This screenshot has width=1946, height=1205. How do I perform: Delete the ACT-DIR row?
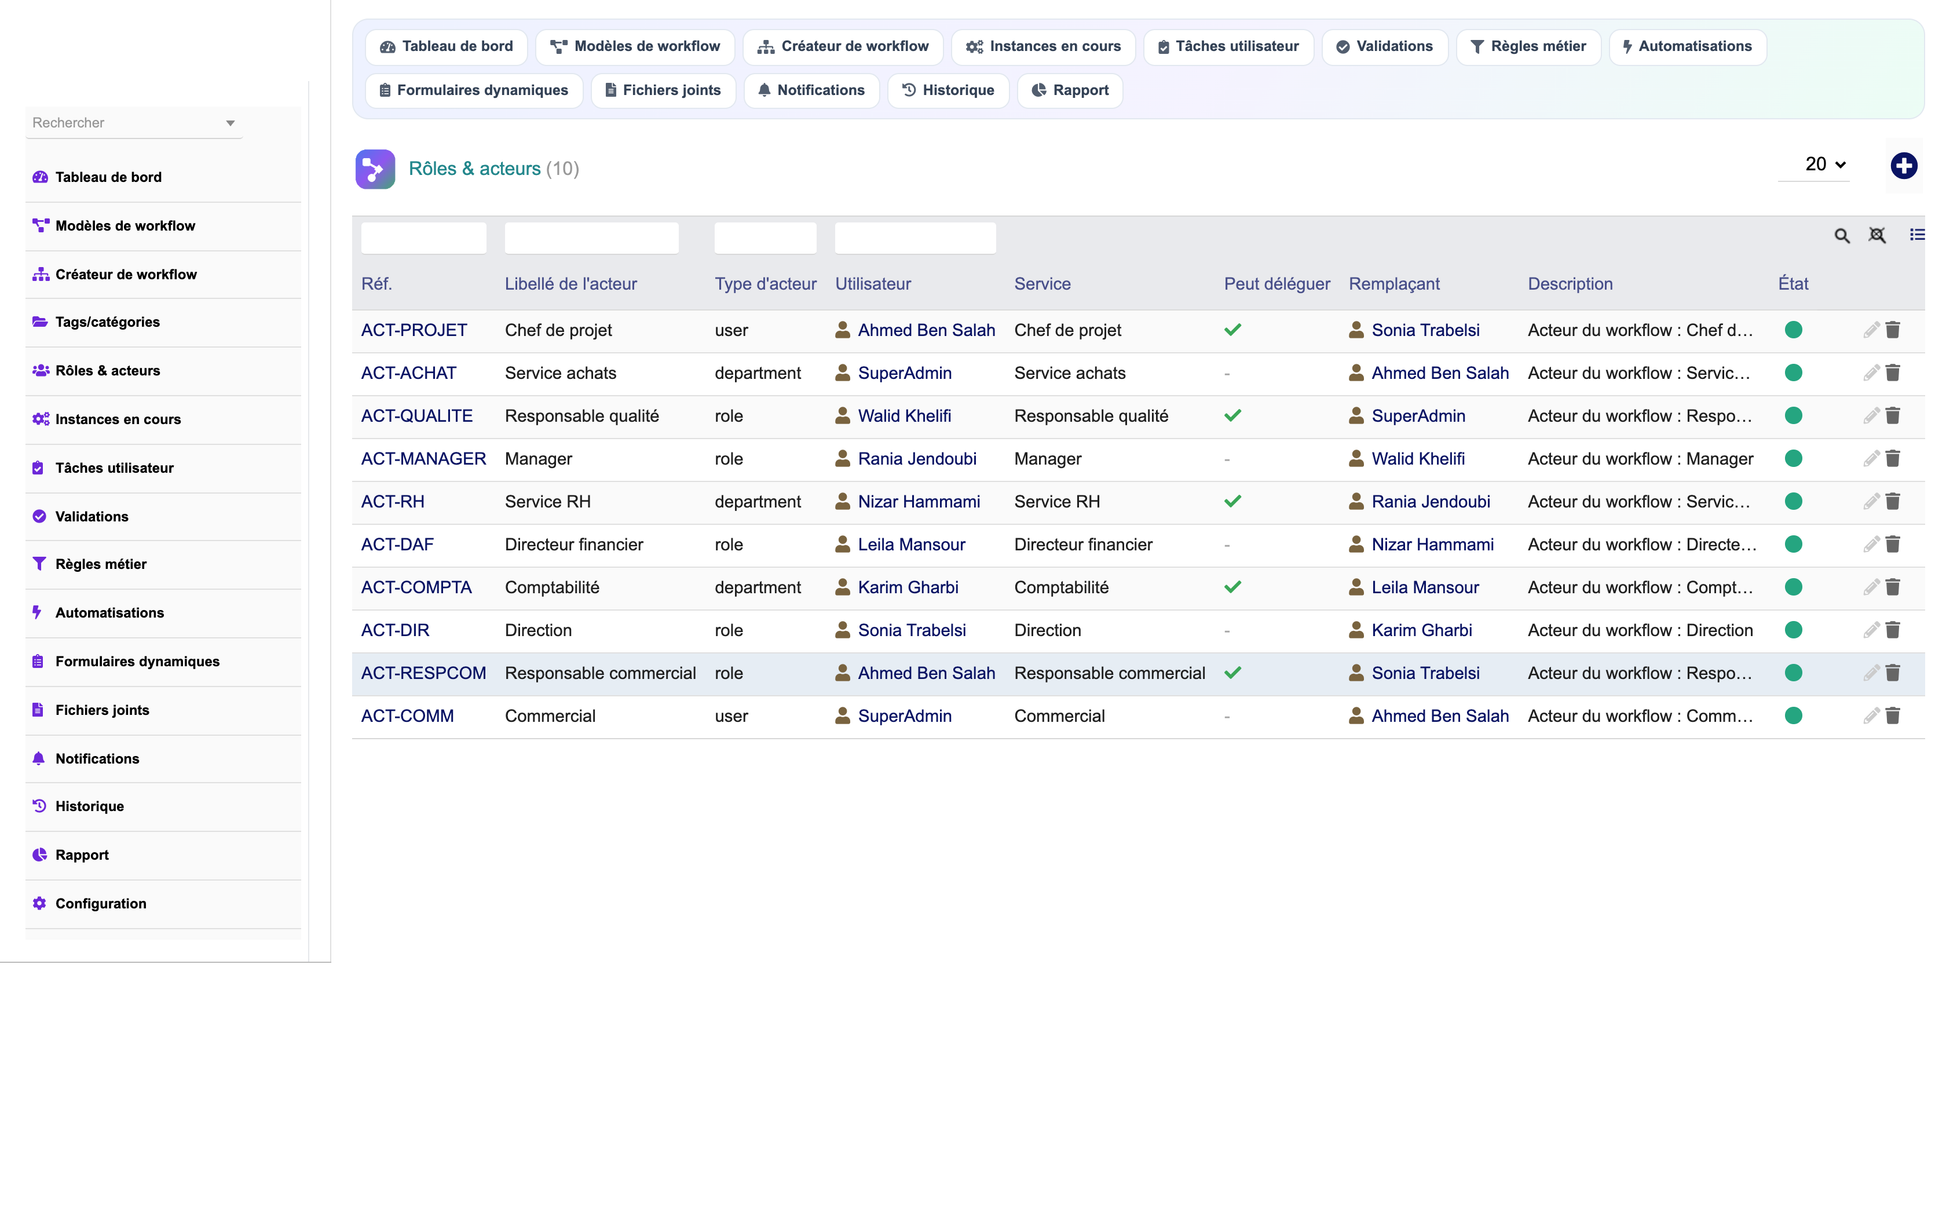tap(1892, 631)
